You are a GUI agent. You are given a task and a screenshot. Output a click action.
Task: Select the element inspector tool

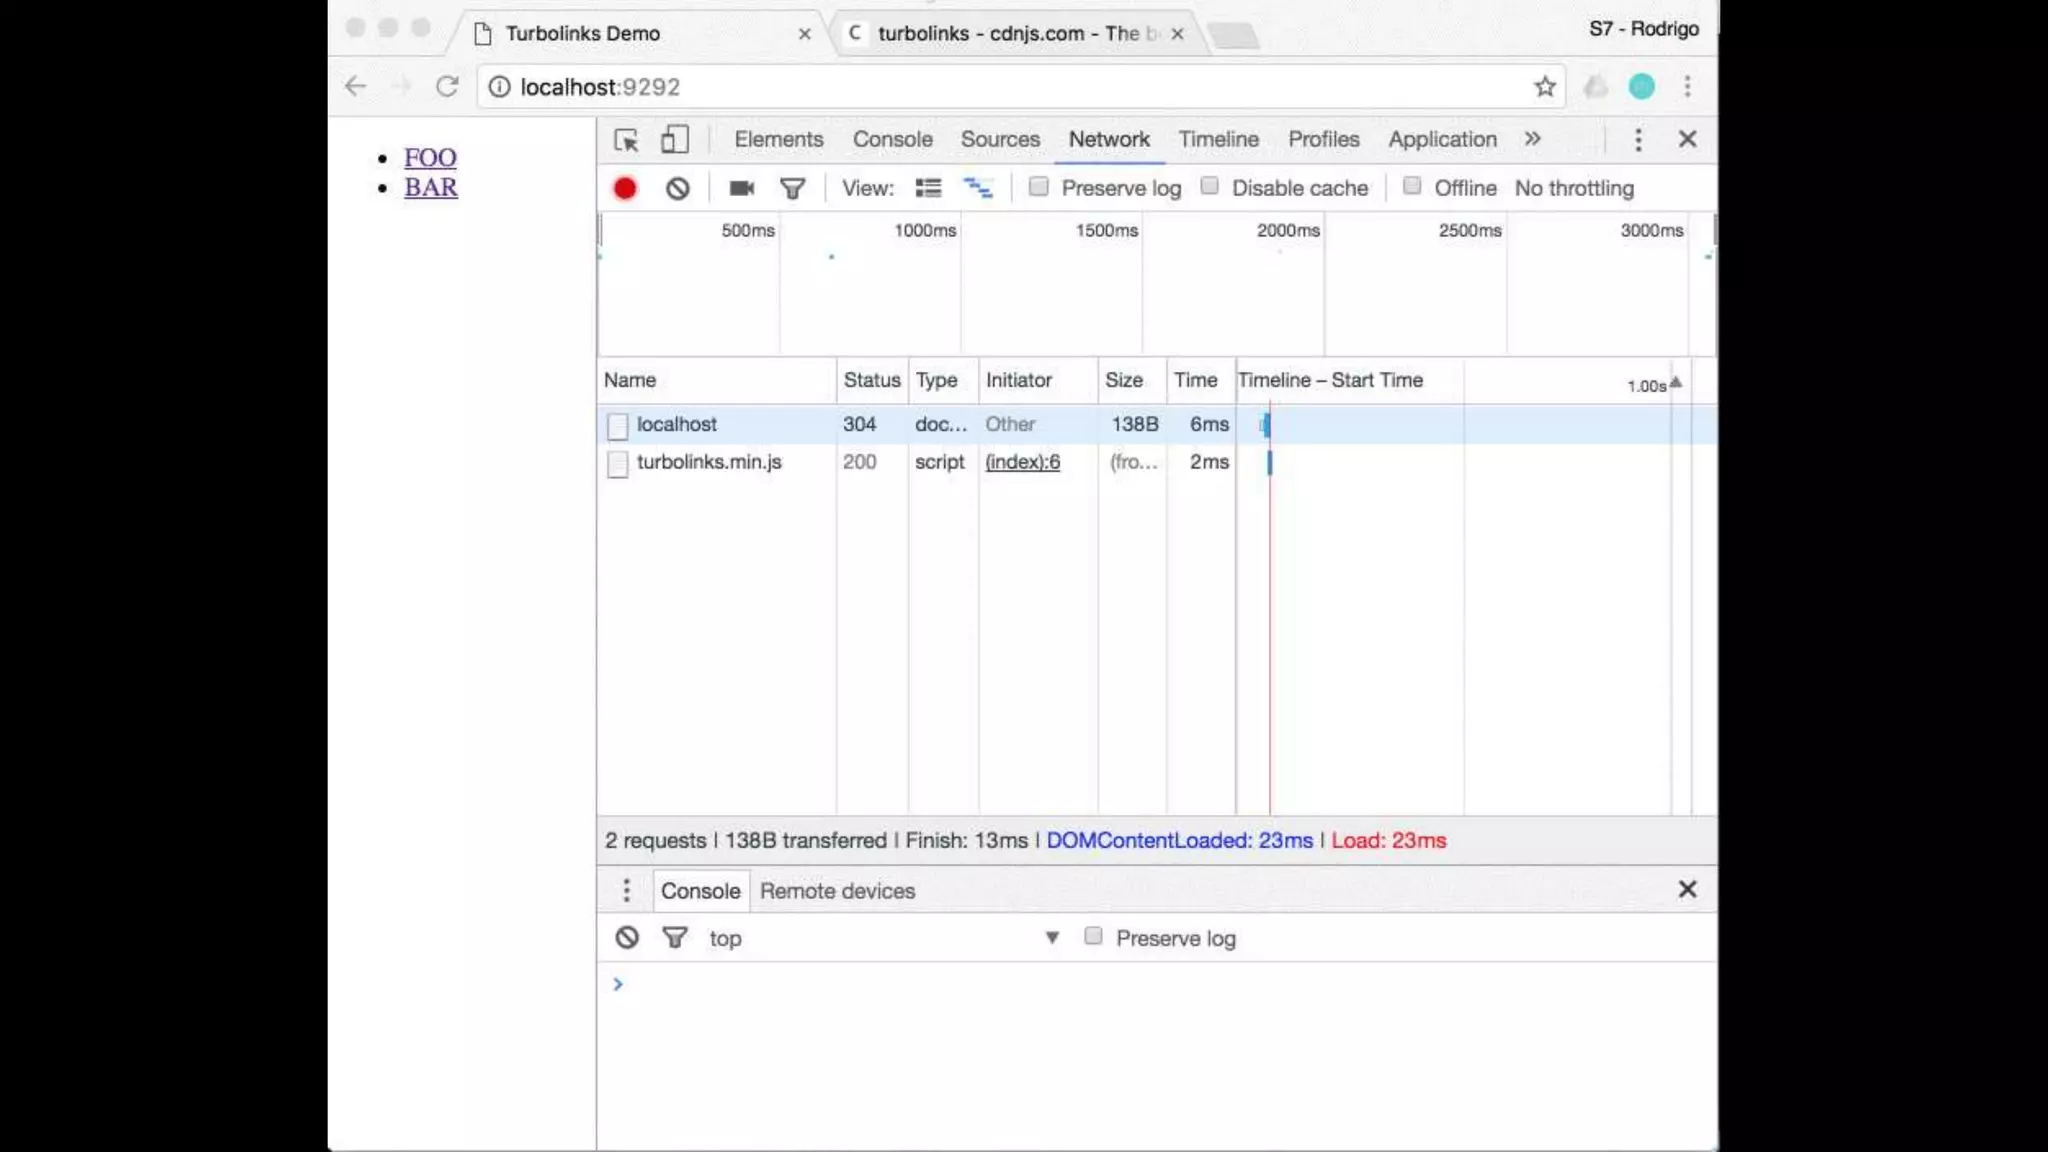click(x=626, y=140)
